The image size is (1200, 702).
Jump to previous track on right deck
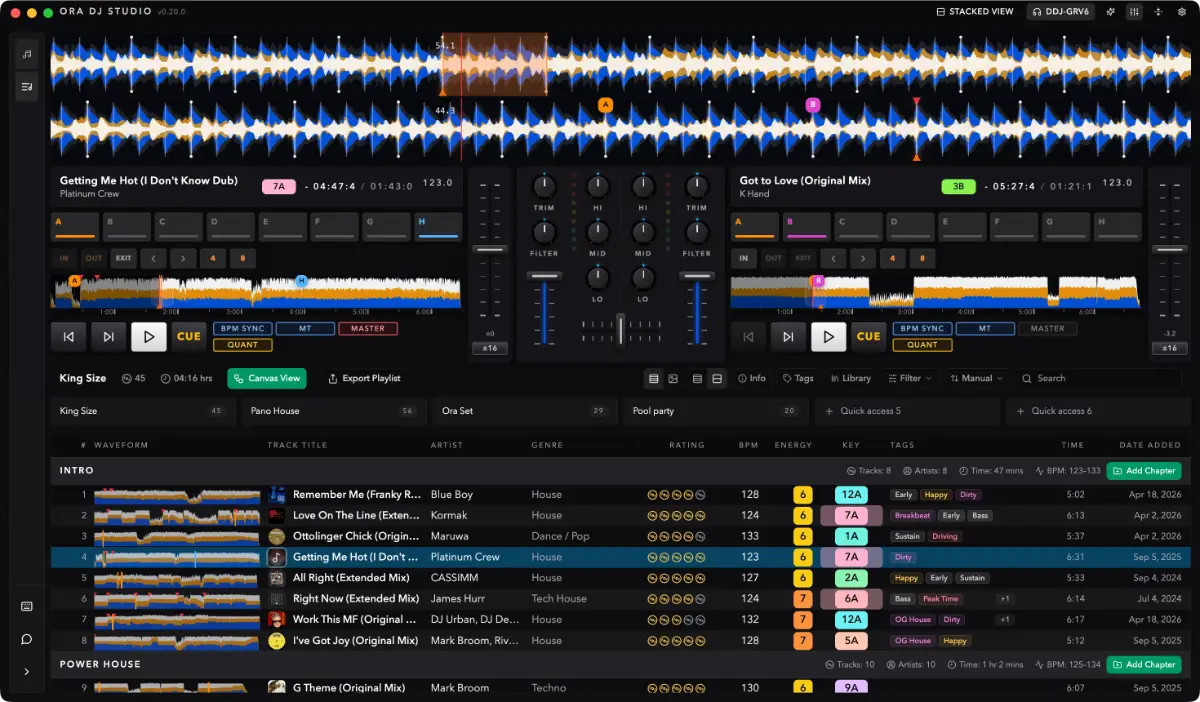click(748, 337)
